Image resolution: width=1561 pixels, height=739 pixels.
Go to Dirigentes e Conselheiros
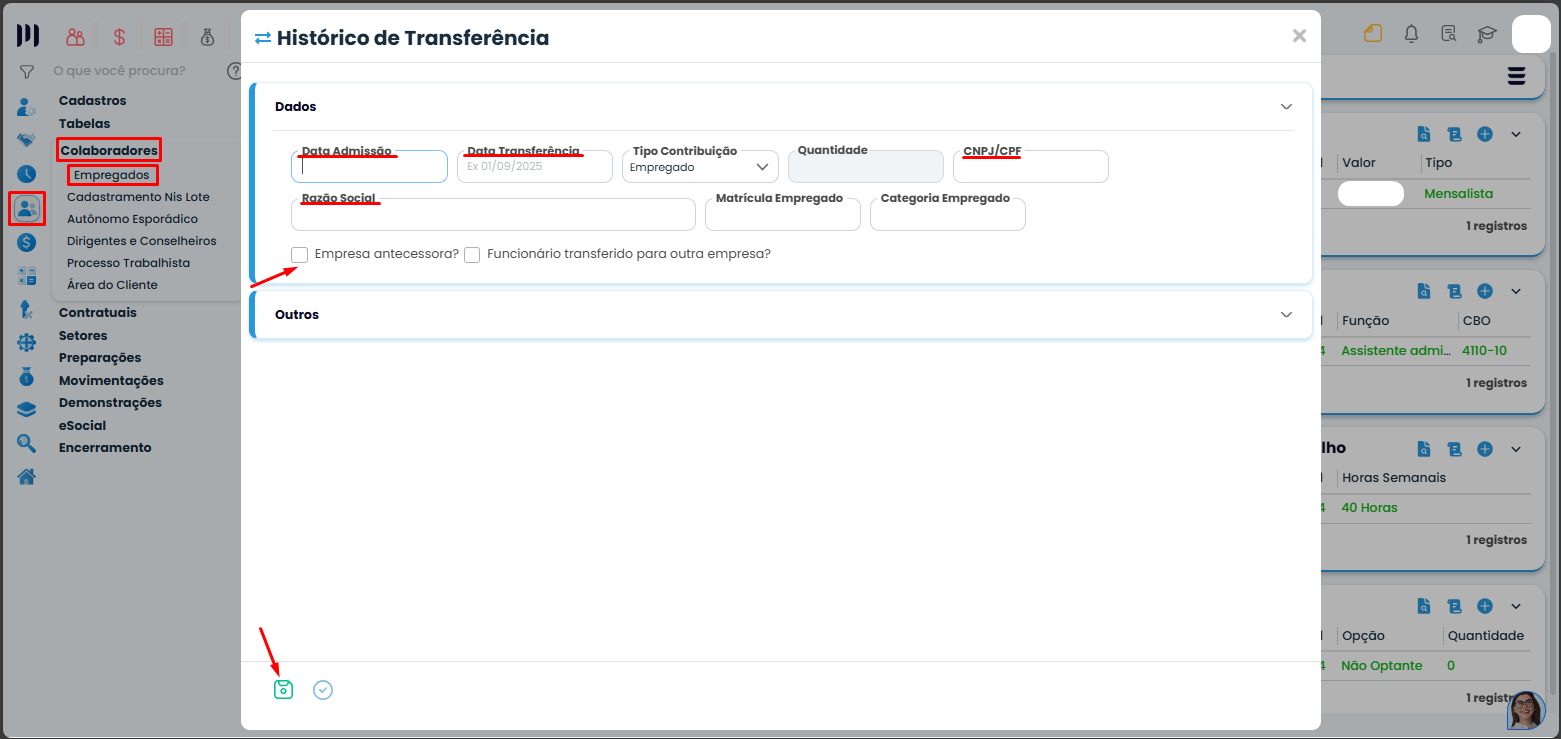coord(141,241)
